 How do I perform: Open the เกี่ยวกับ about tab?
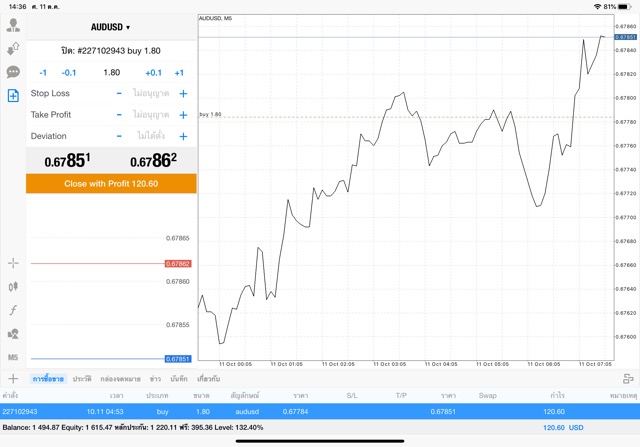pos(209,379)
